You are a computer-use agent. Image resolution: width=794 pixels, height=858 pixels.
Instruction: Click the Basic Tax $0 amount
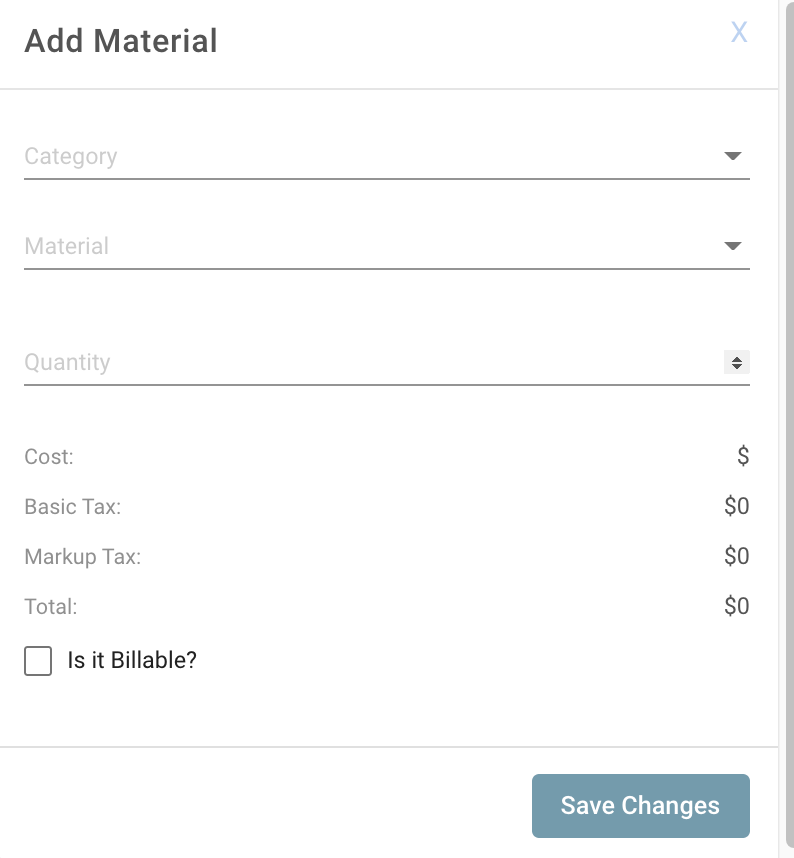click(737, 507)
